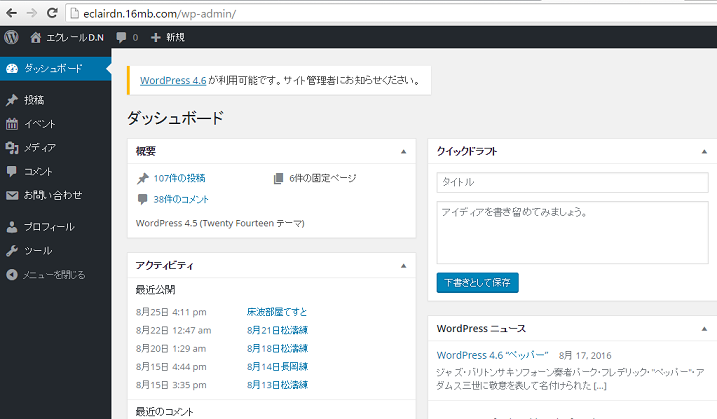
Task: Open ツール tools menu
Action: [x=55, y=251]
